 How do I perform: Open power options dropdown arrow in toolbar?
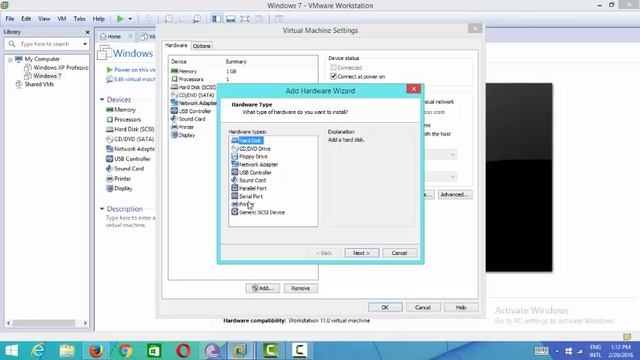[130, 19]
